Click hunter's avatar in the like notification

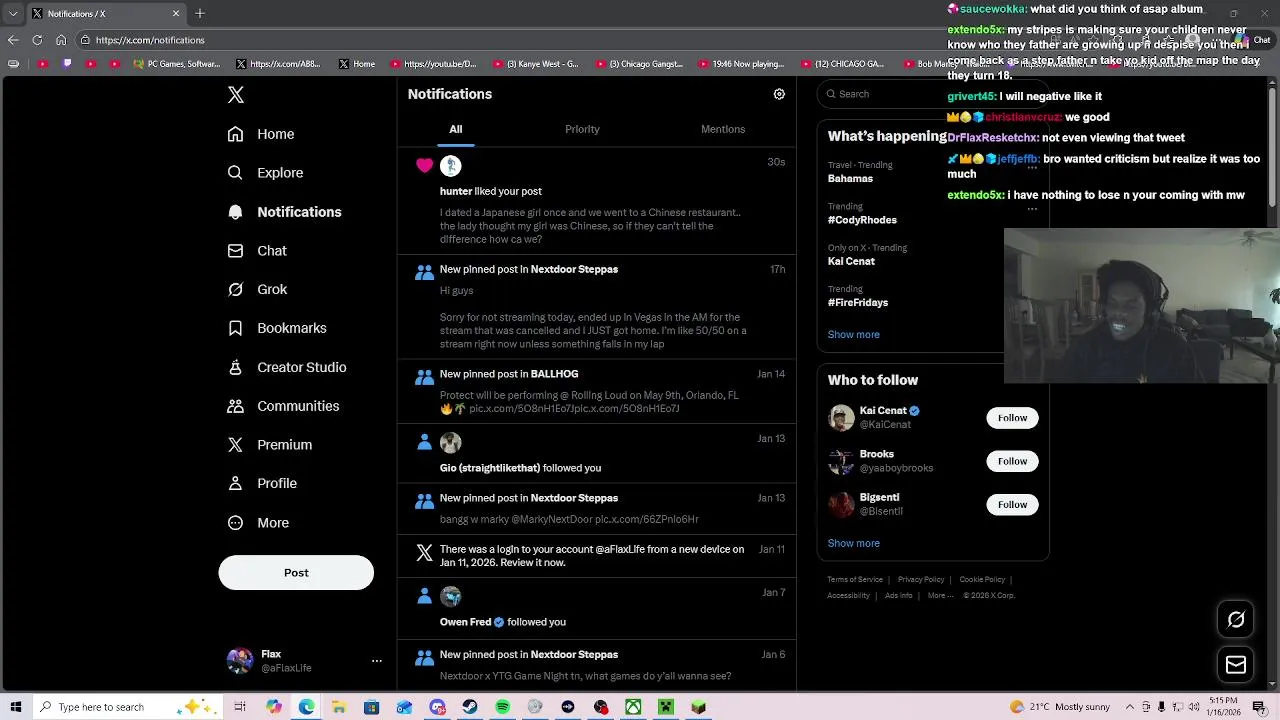pyautogui.click(x=451, y=166)
